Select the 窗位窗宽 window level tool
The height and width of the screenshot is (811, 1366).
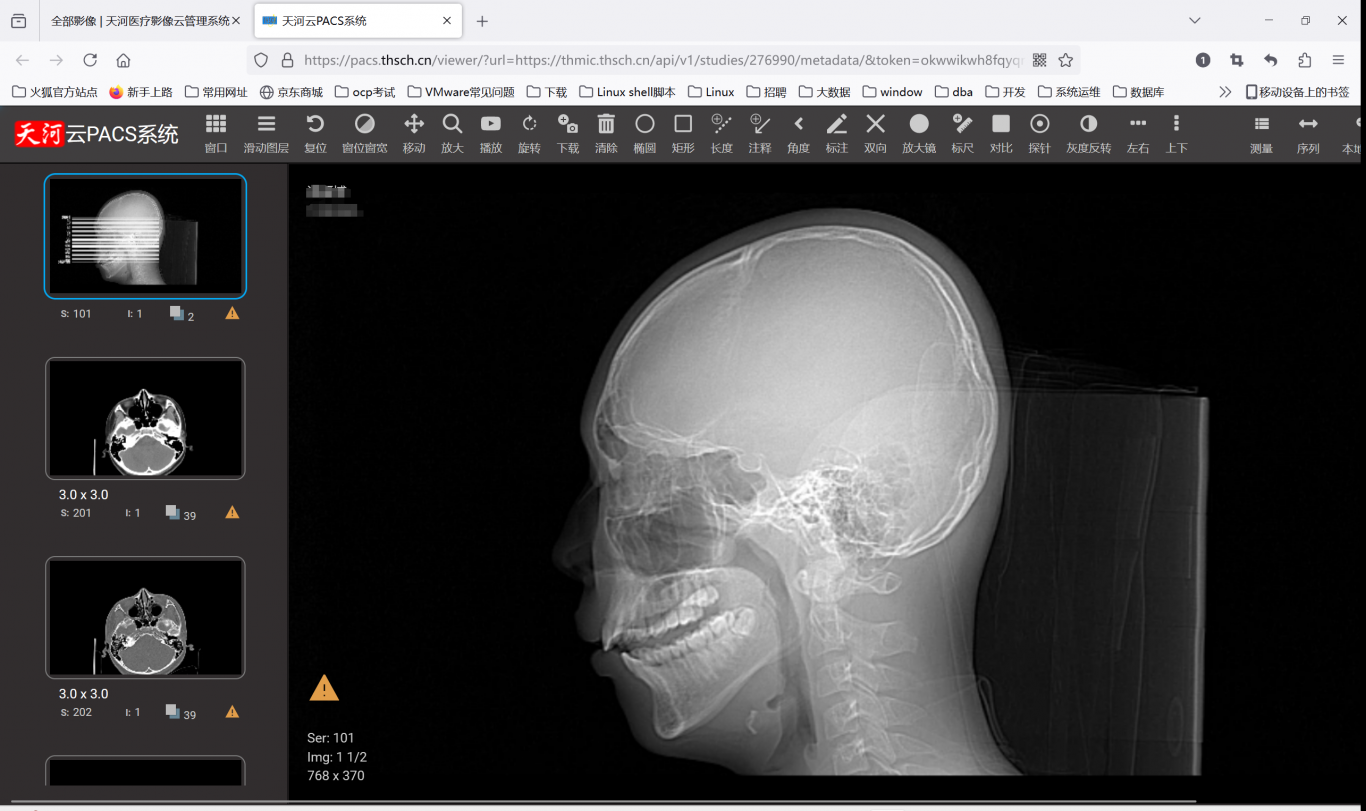click(365, 133)
